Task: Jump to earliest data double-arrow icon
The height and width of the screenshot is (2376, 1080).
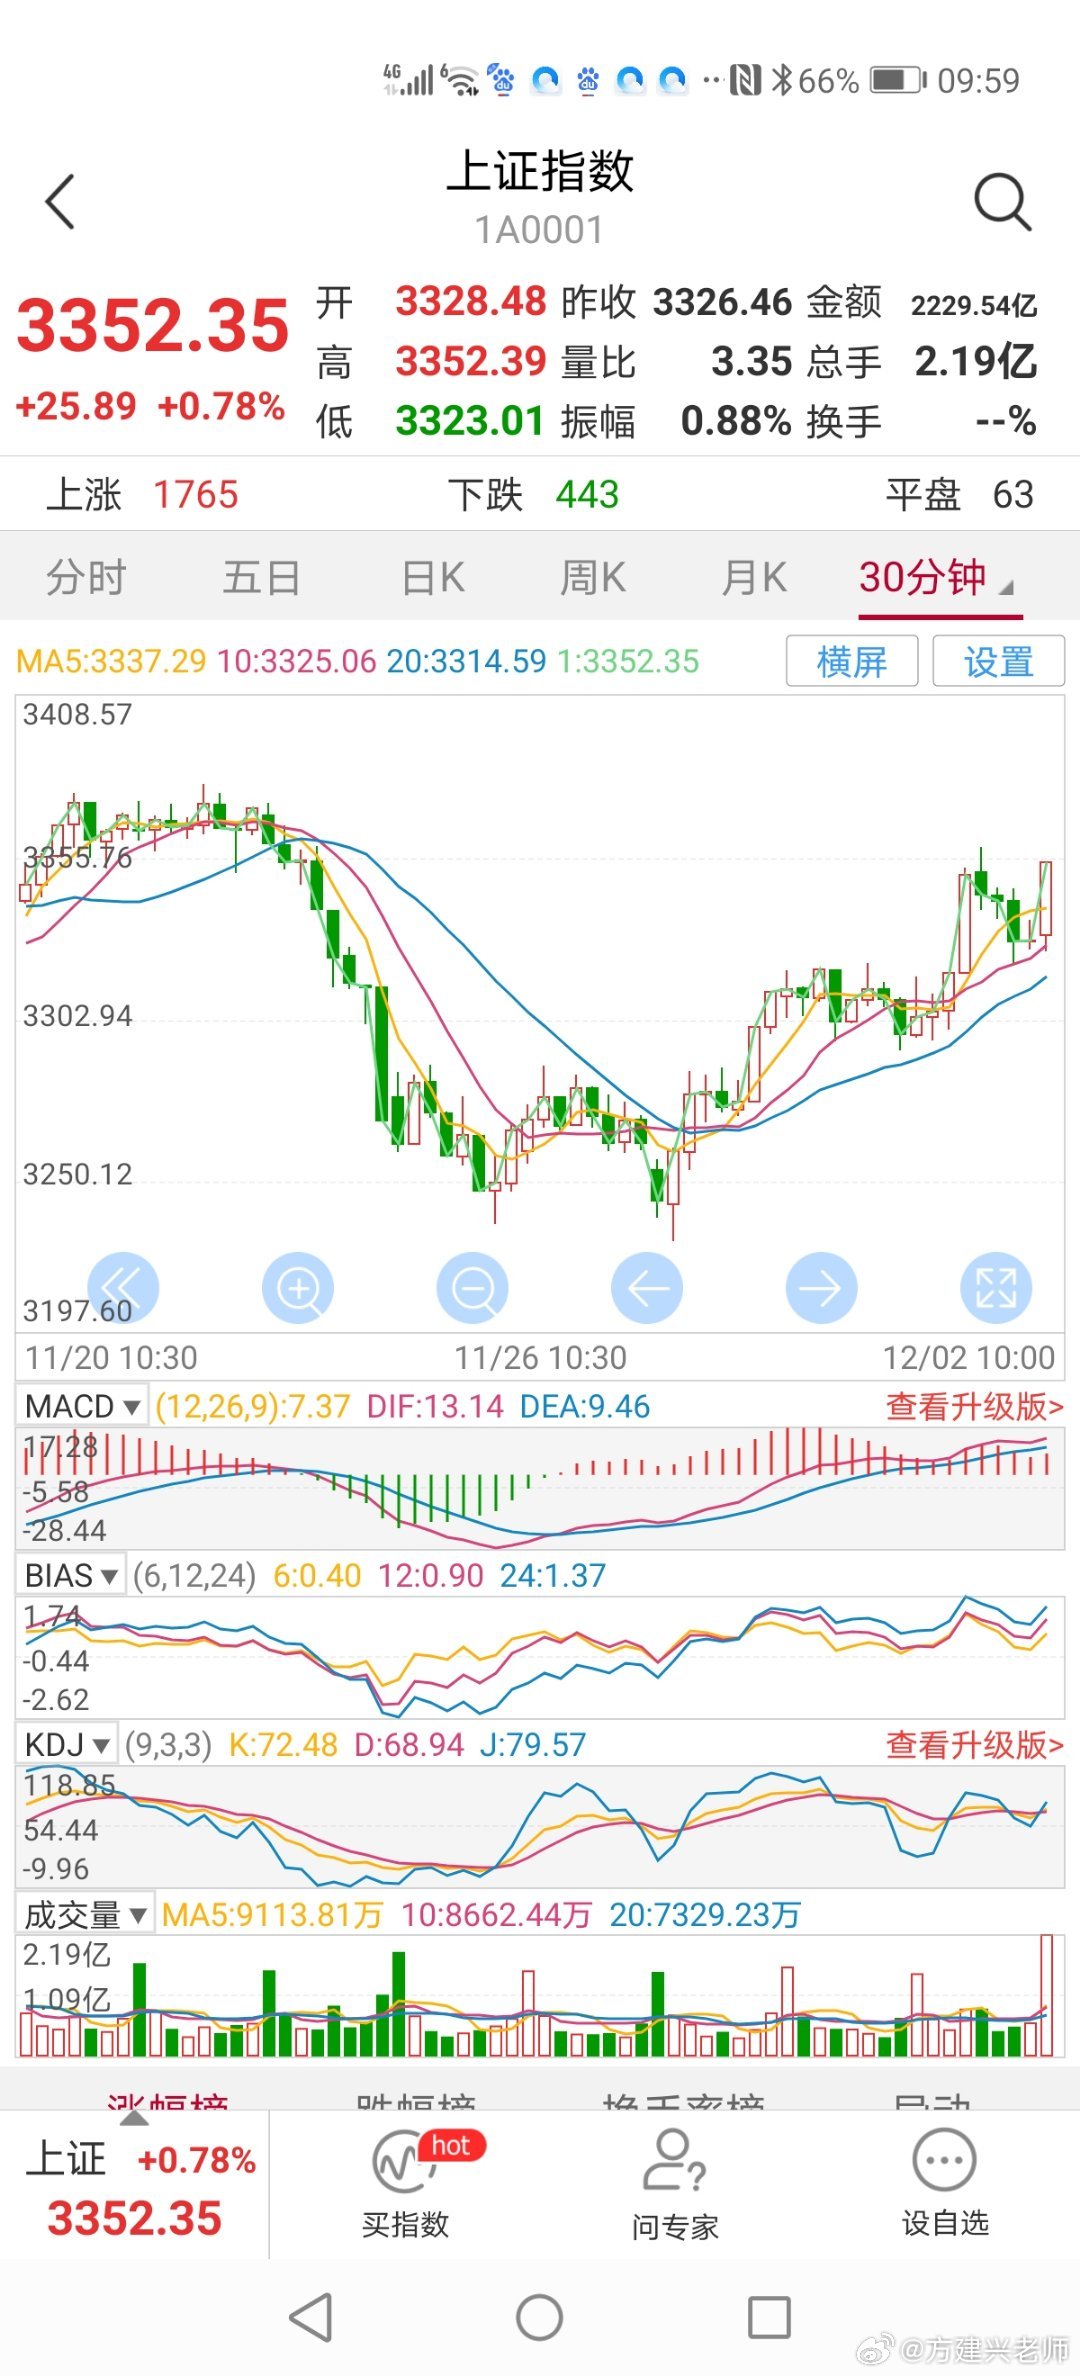Action: (123, 1288)
